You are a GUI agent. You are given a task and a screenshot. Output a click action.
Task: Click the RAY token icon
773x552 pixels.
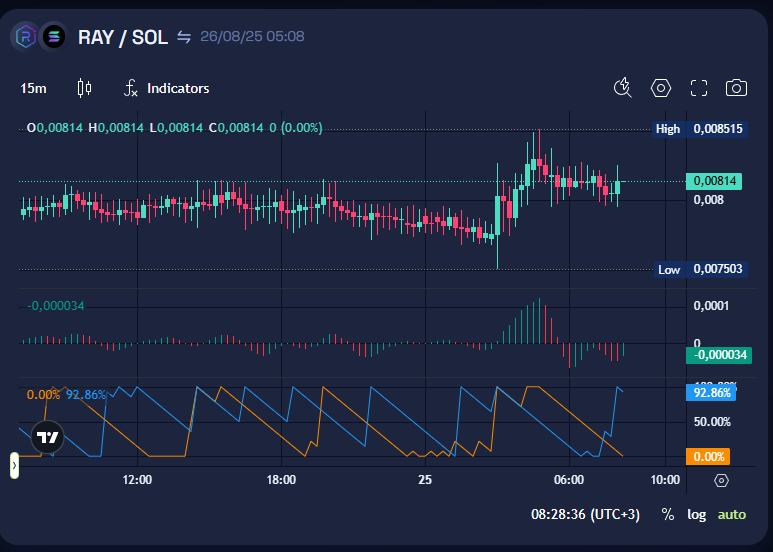25,37
